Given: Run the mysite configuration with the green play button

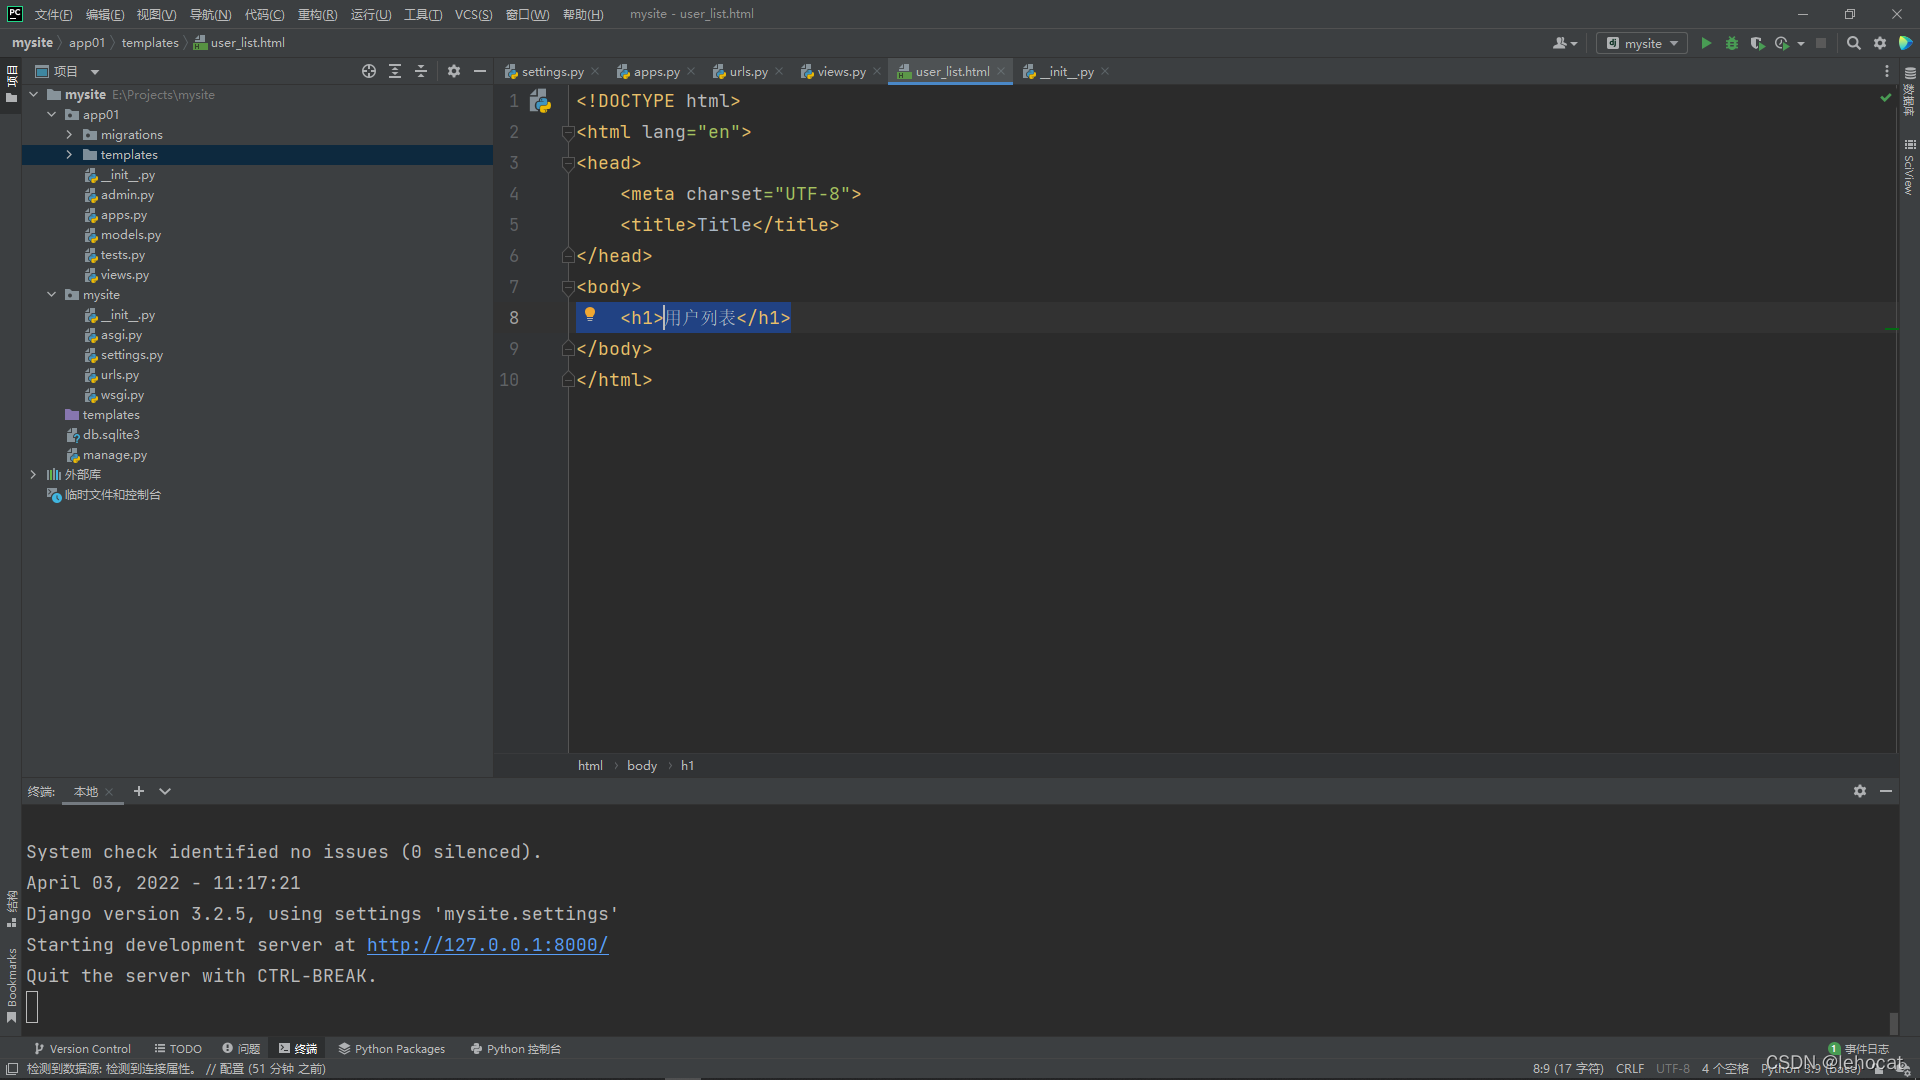Looking at the screenshot, I should click(x=1706, y=43).
